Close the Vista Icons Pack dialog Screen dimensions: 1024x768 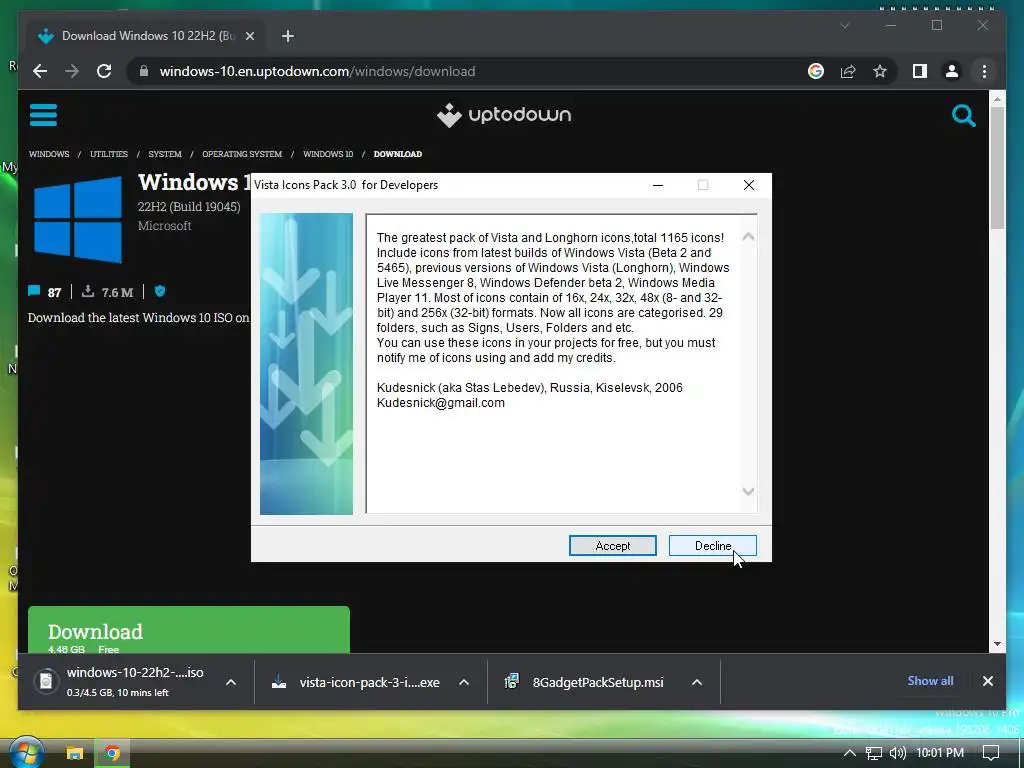[x=749, y=185]
